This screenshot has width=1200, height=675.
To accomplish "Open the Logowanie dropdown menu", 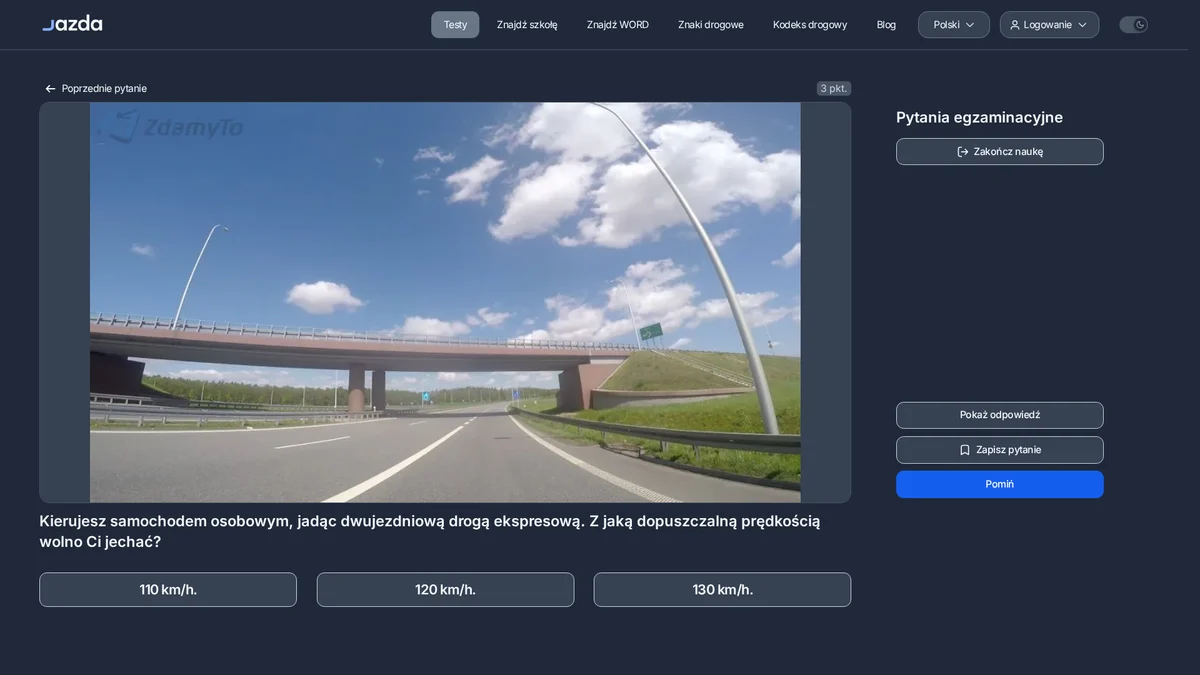I will click(x=1049, y=25).
